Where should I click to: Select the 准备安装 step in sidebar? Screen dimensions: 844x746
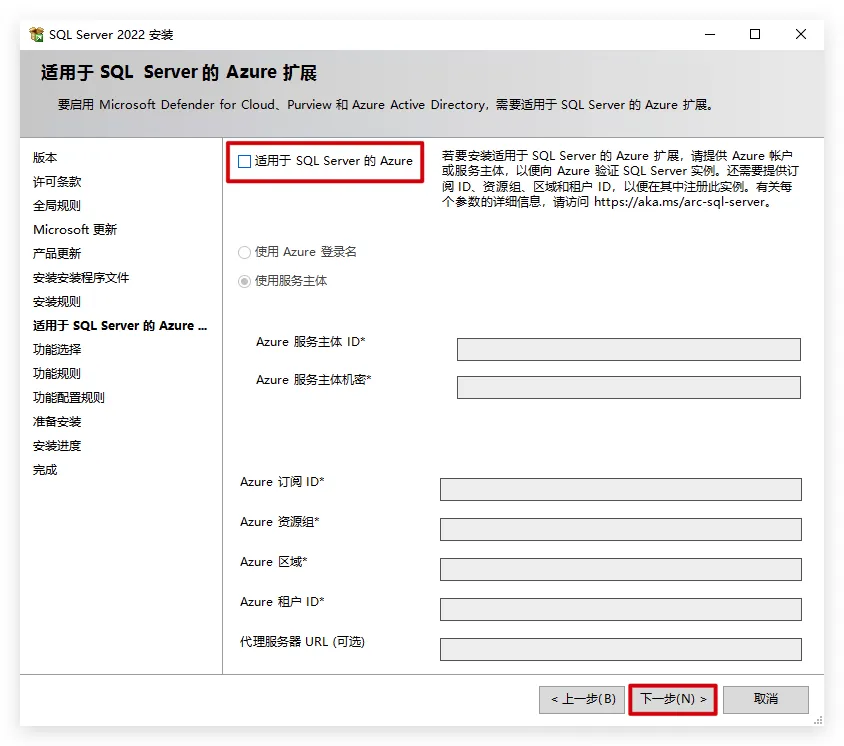click(x=57, y=422)
